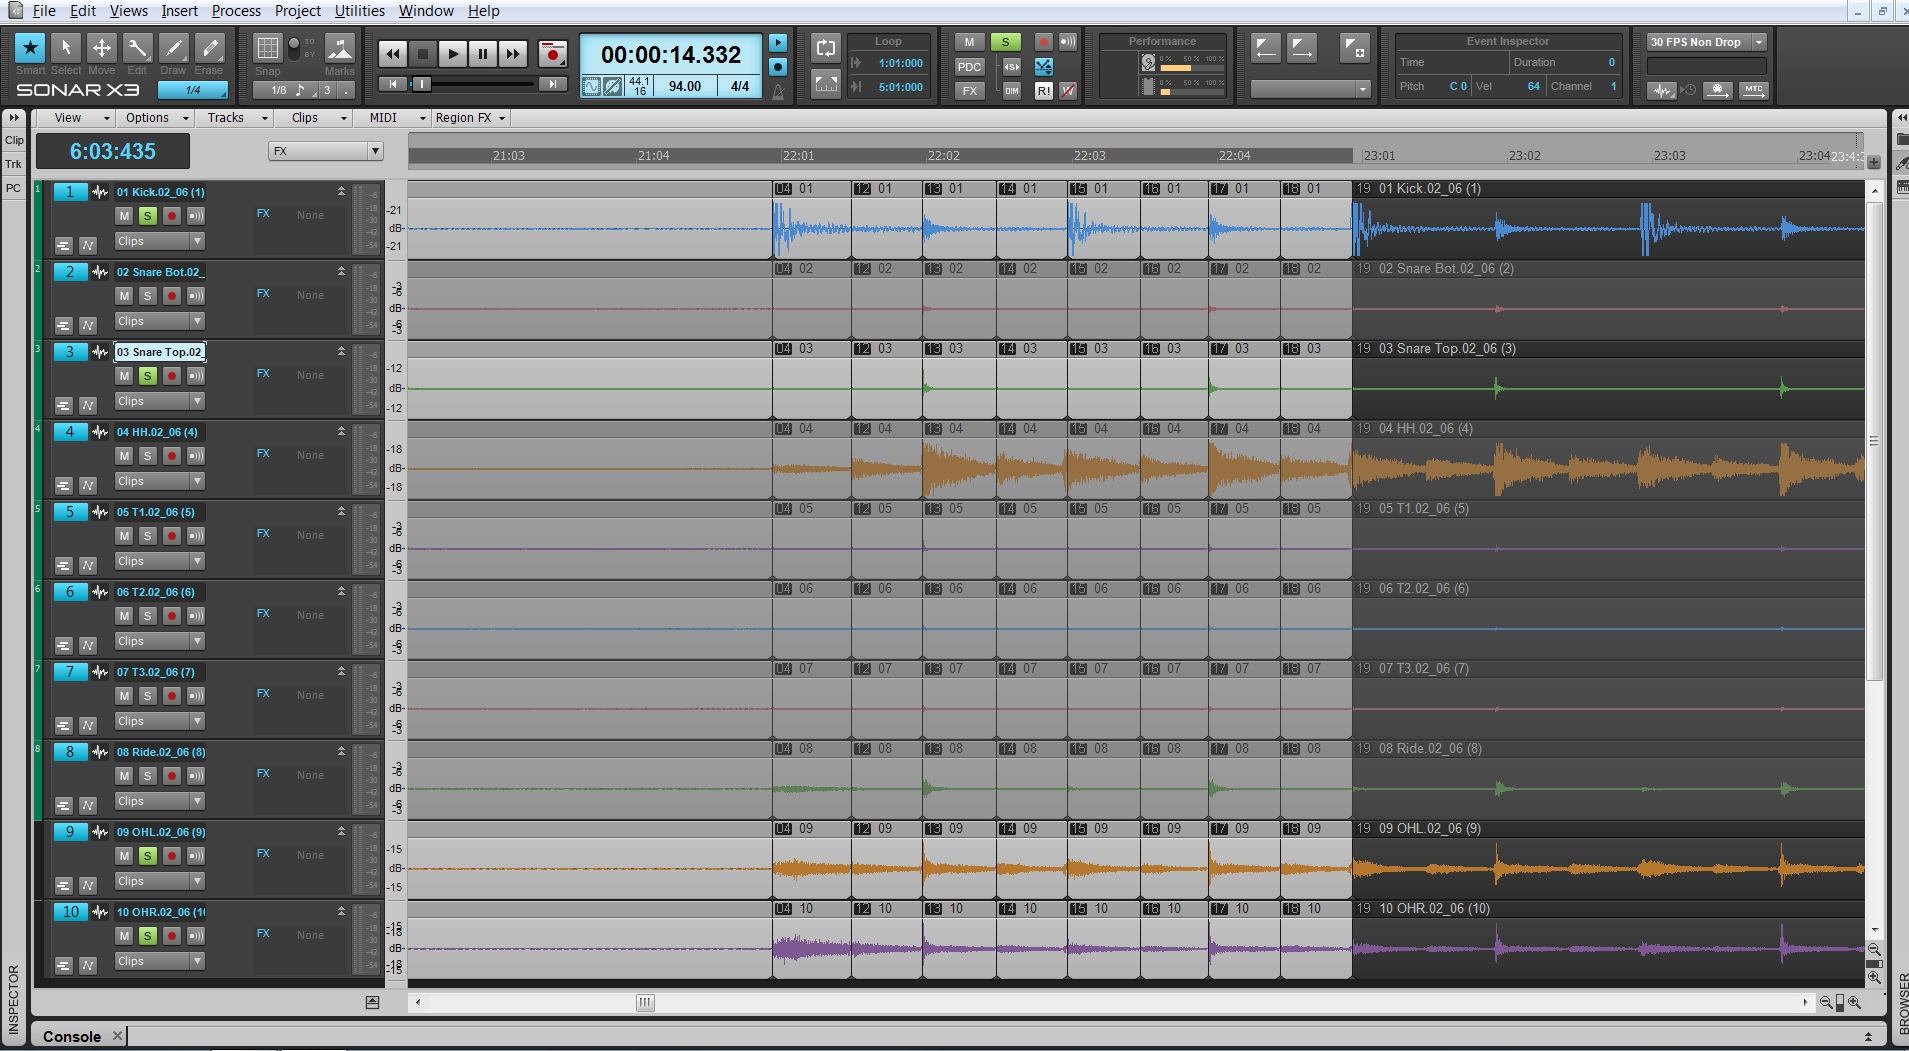Arm record on track 4 HH
The height and width of the screenshot is (1051, 1909).
[x=172, y=456]
